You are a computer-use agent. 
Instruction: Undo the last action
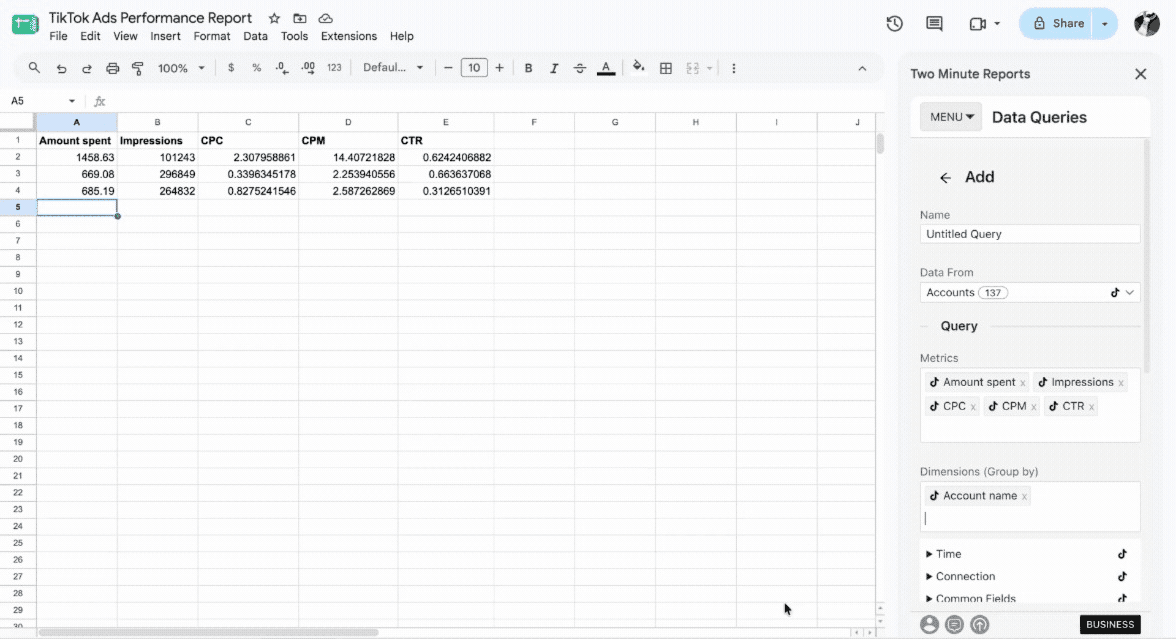(x=62, y=68)
